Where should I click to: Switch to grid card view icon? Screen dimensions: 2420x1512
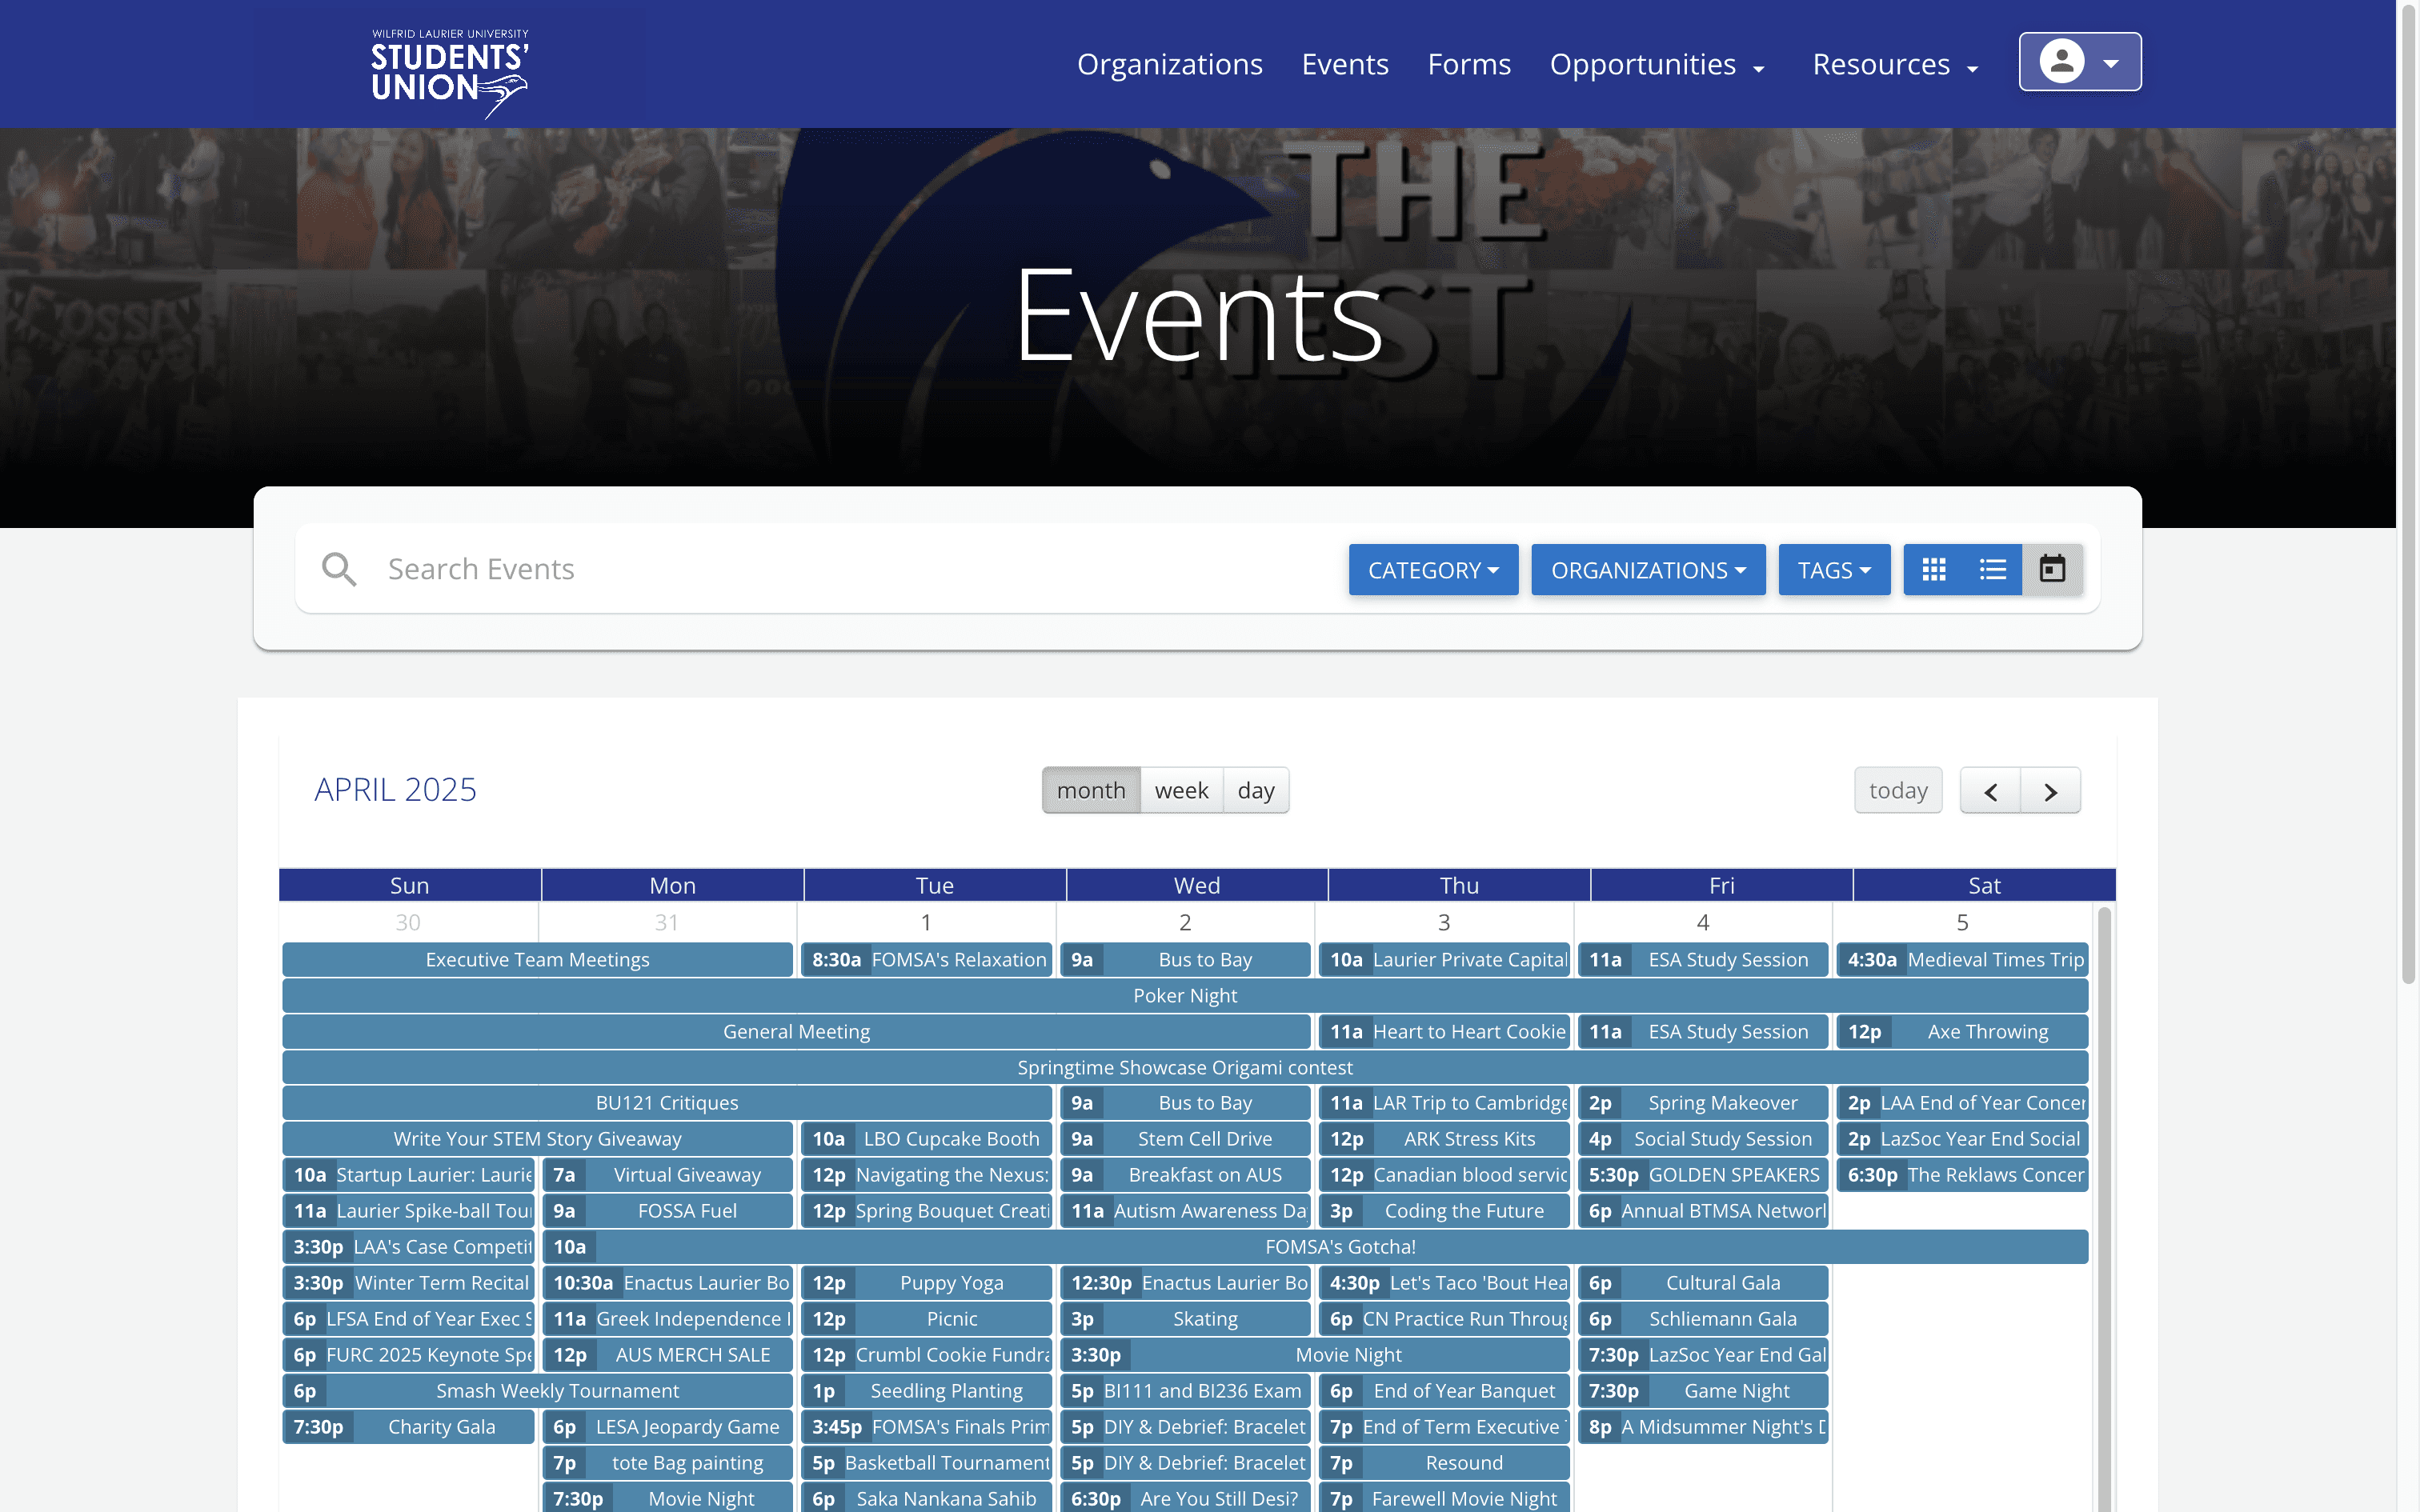pyautogui.click(x=1933, y=569)
